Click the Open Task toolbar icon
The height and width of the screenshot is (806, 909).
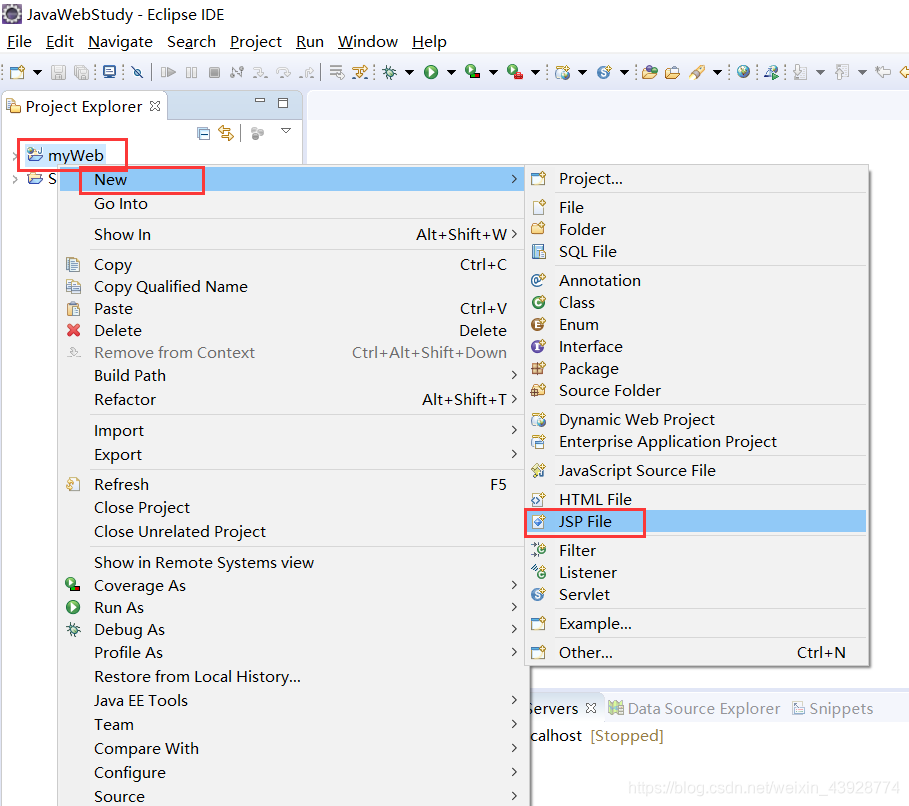click(672, 72)
